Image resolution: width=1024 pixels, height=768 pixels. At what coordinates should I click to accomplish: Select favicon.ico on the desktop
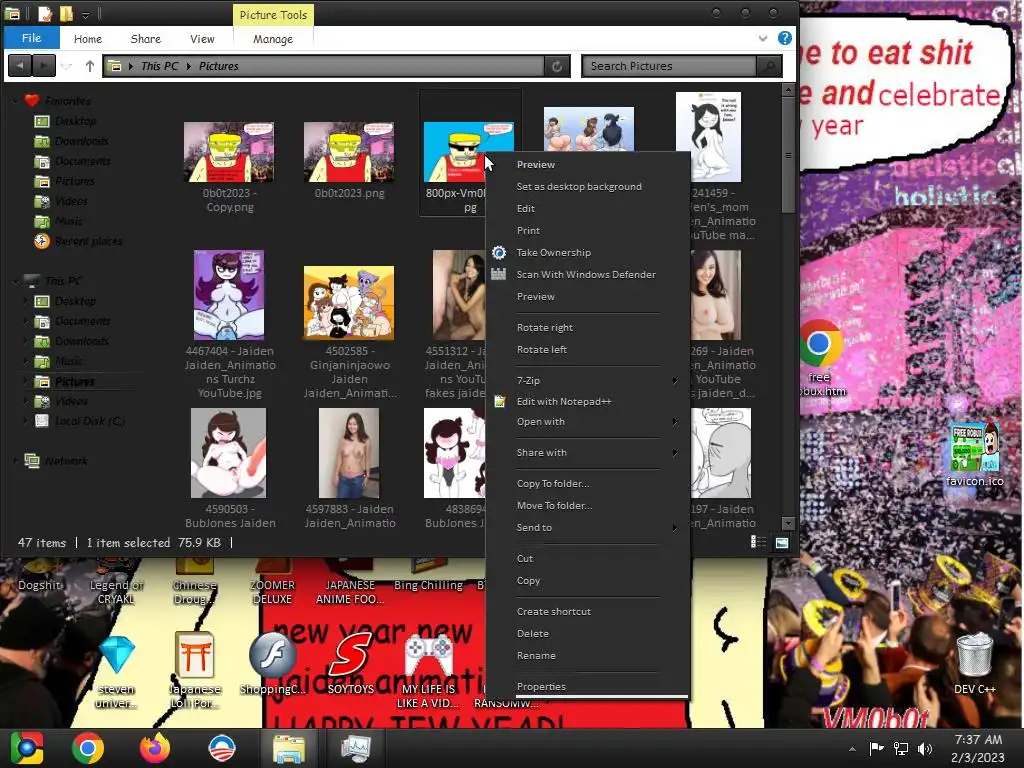[974, 454]
